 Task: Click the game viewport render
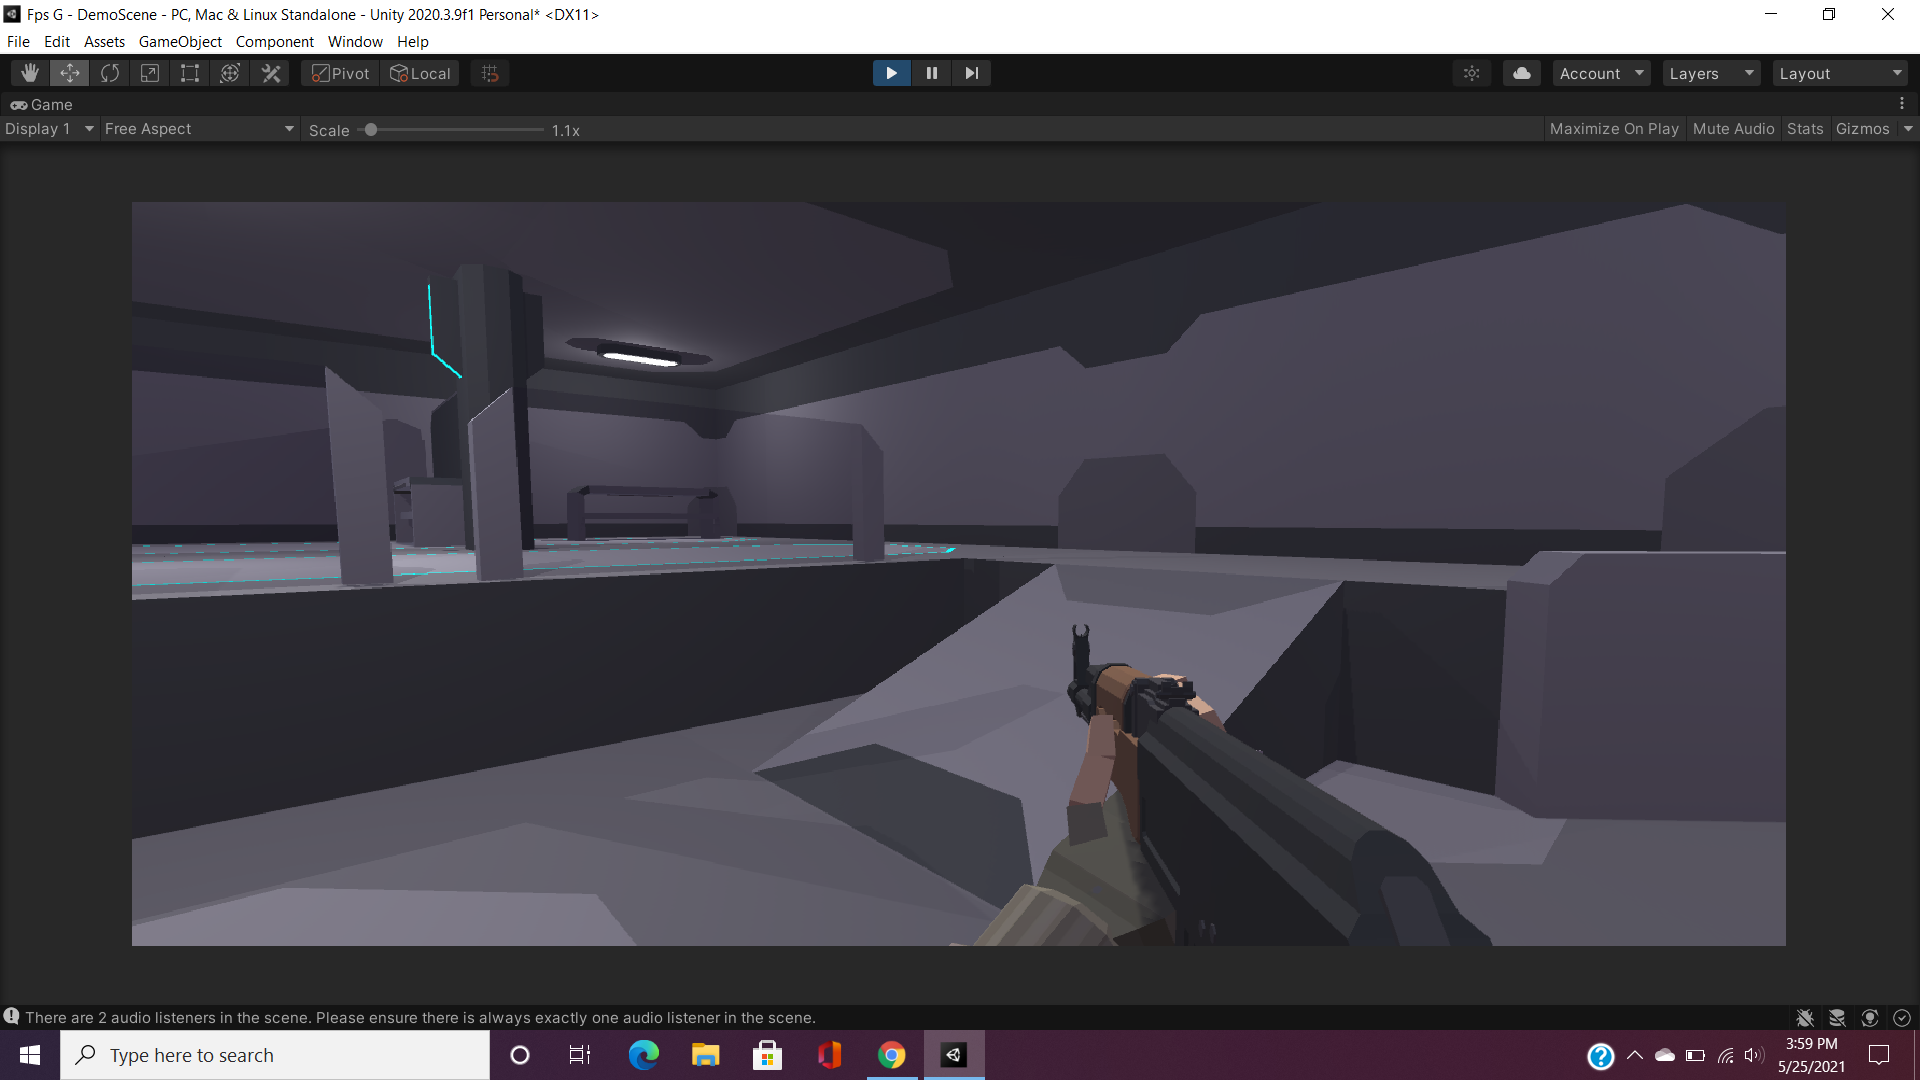click(958, 573)
